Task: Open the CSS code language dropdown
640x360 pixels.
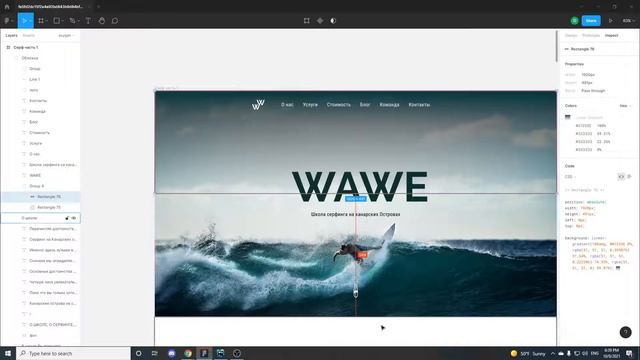Action: pyautogui.click(x=570, y=177)
